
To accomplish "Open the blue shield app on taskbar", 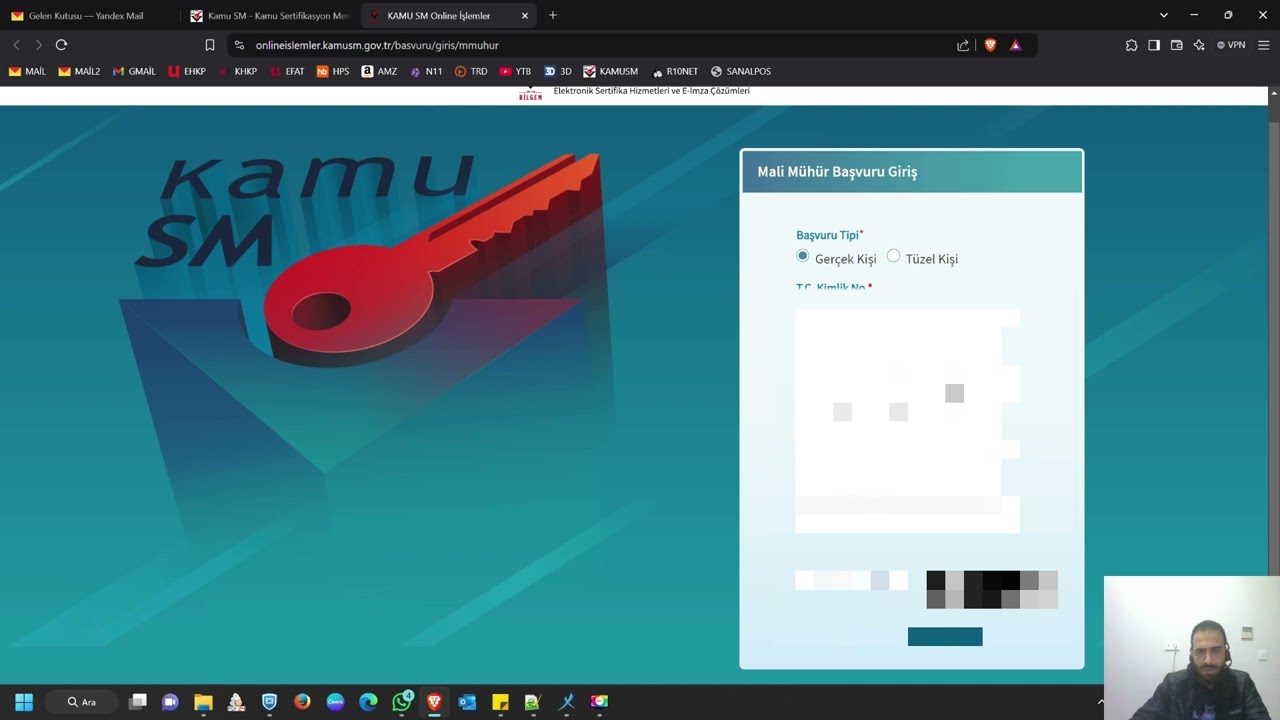I will [269, 702].
